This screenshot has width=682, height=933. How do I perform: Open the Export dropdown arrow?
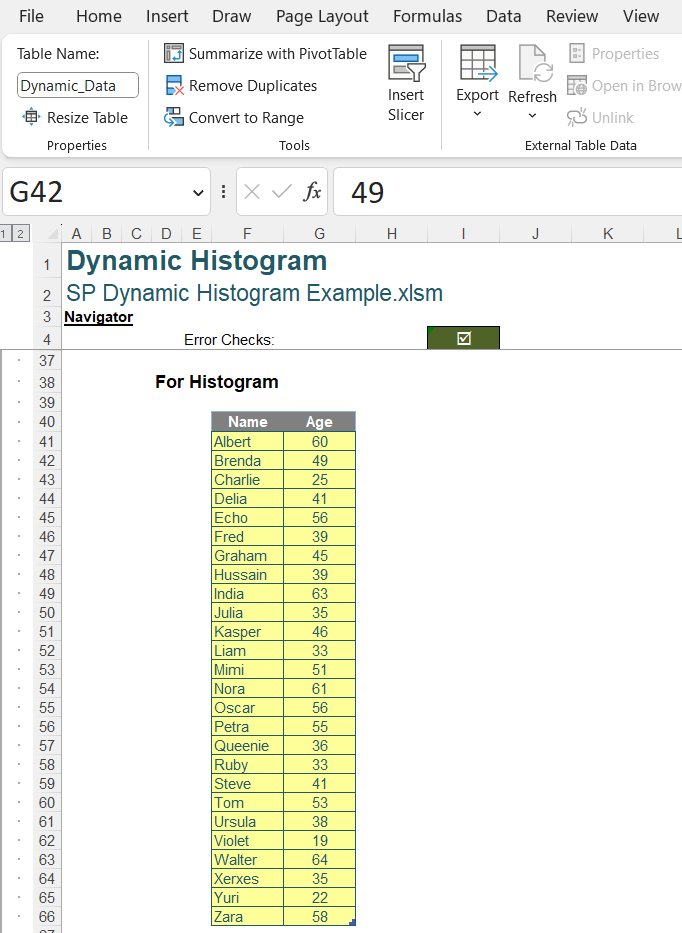477,114
